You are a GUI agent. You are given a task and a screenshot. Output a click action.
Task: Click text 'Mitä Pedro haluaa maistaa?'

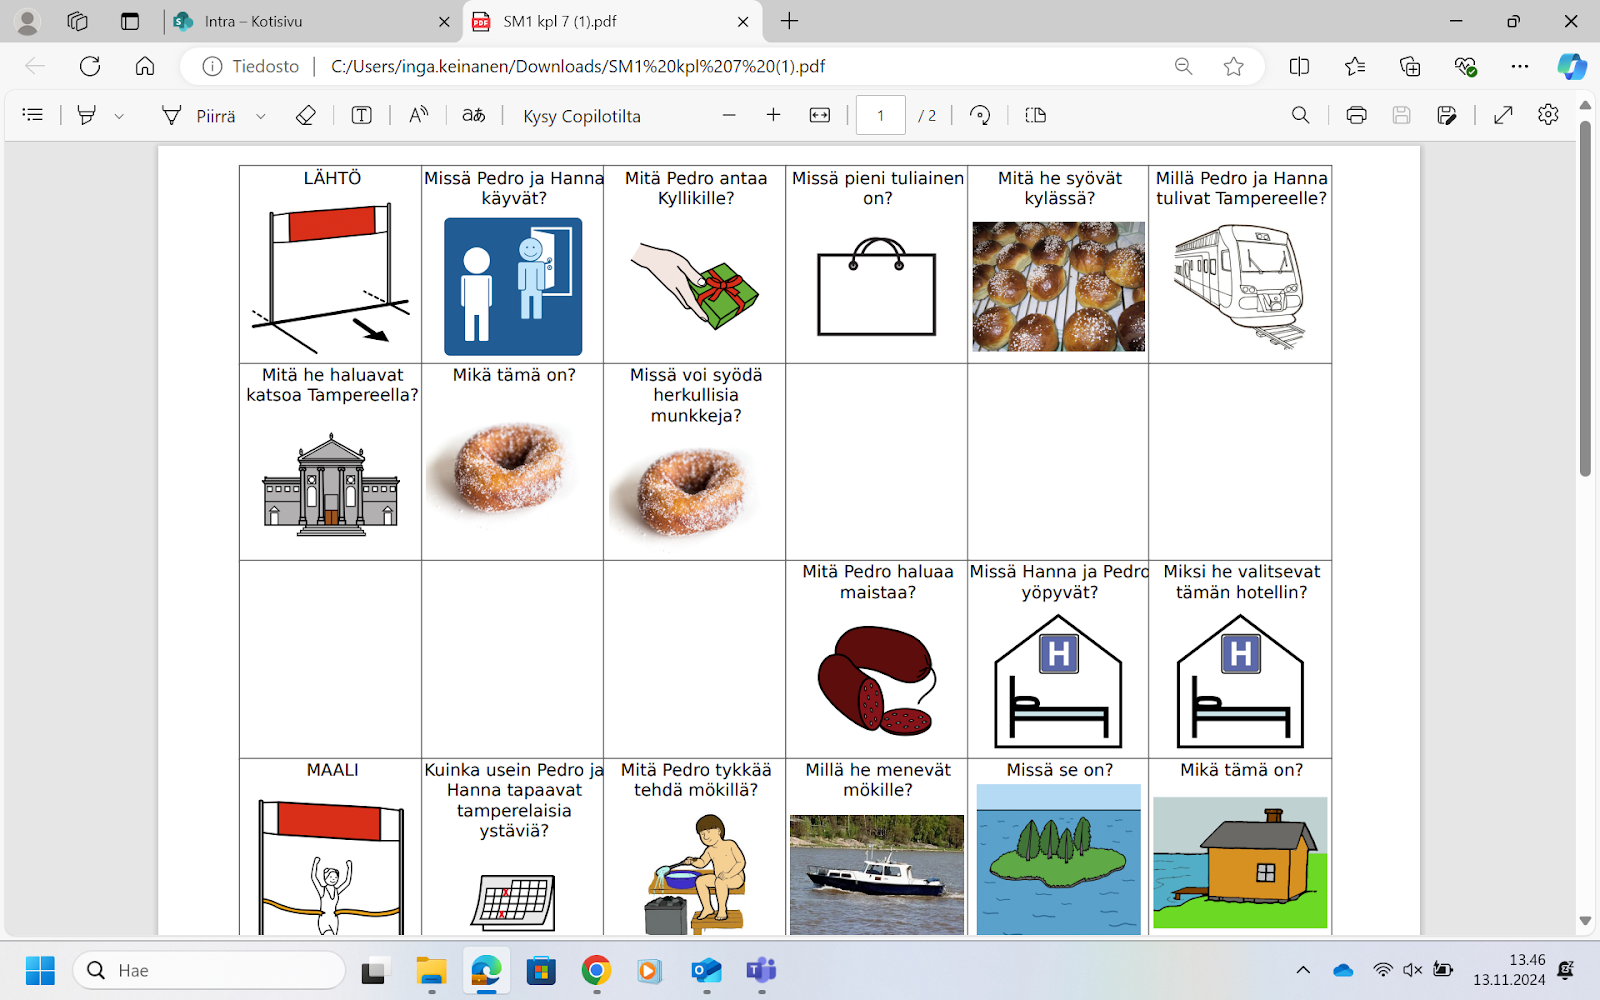pyautogui.click(x=877, y=582)
